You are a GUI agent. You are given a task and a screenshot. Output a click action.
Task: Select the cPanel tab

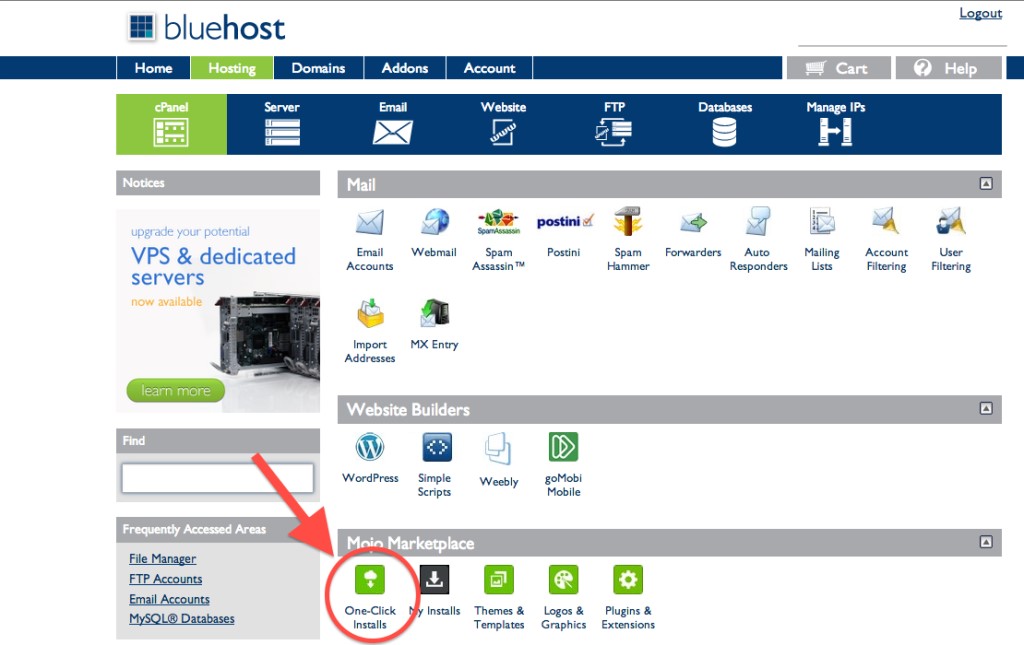(x=172, y=124)
